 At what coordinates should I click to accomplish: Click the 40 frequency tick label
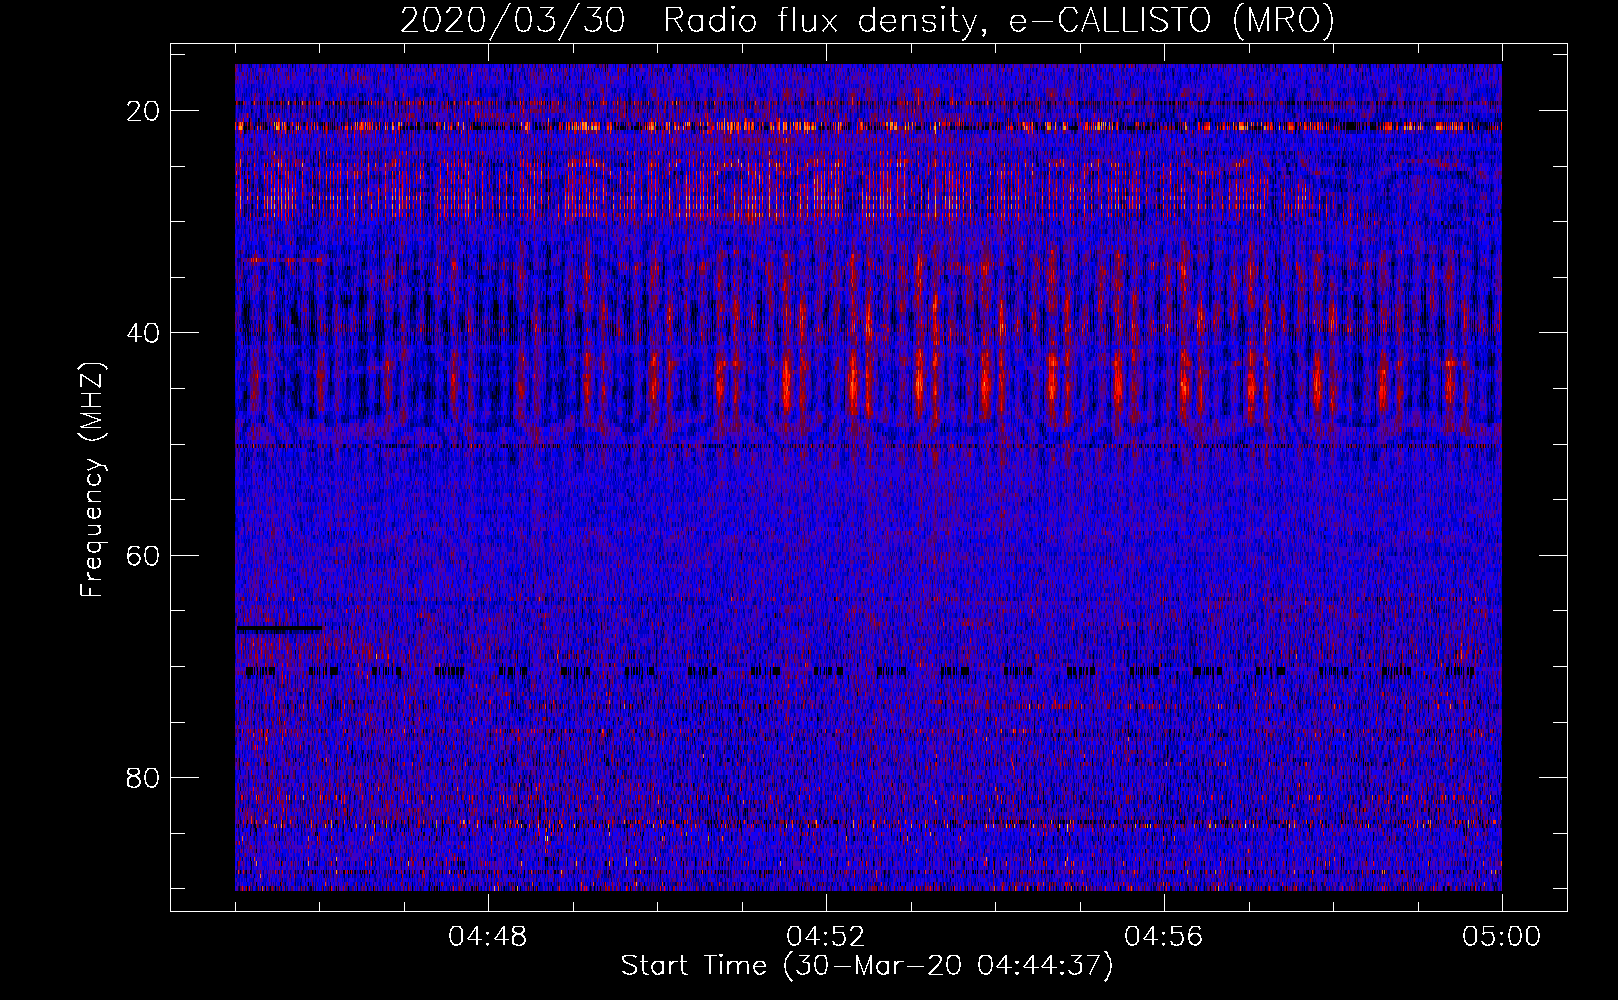click(x=144, y=333)
